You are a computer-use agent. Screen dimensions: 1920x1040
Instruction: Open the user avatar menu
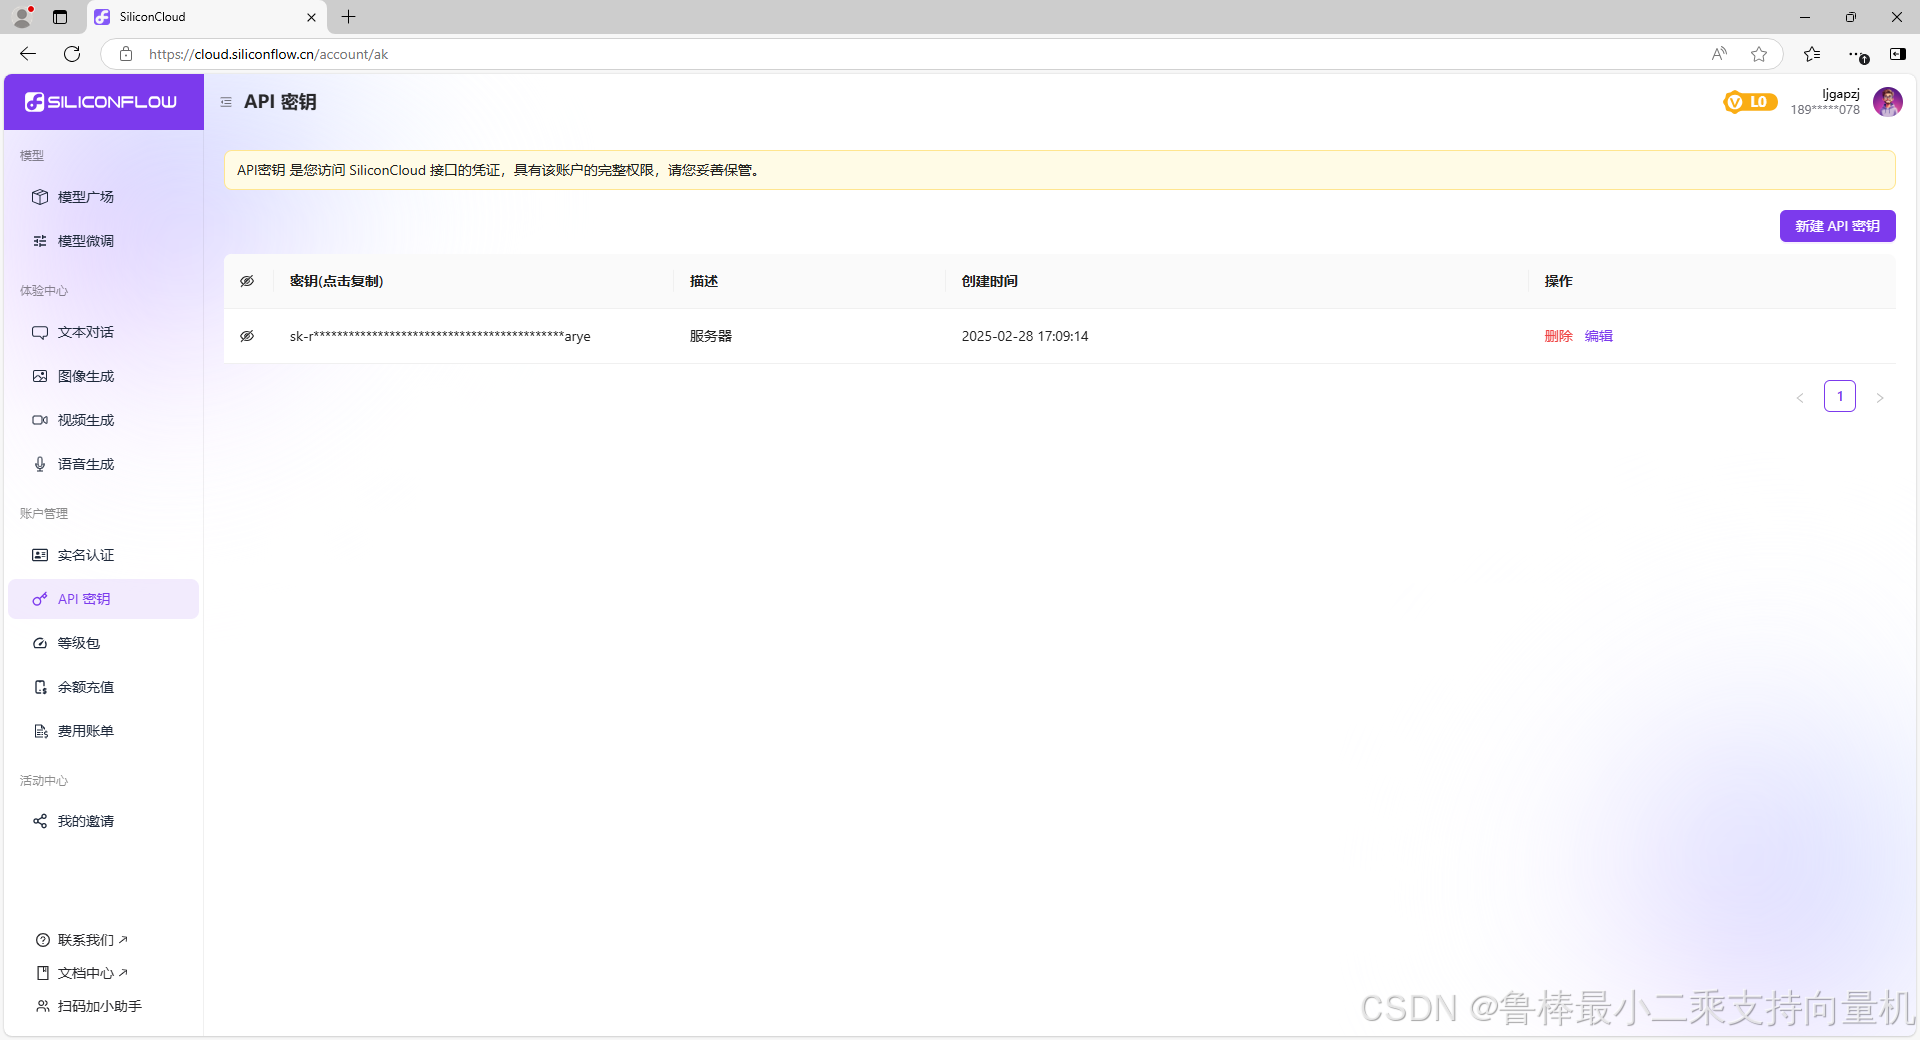(1887, 102)
